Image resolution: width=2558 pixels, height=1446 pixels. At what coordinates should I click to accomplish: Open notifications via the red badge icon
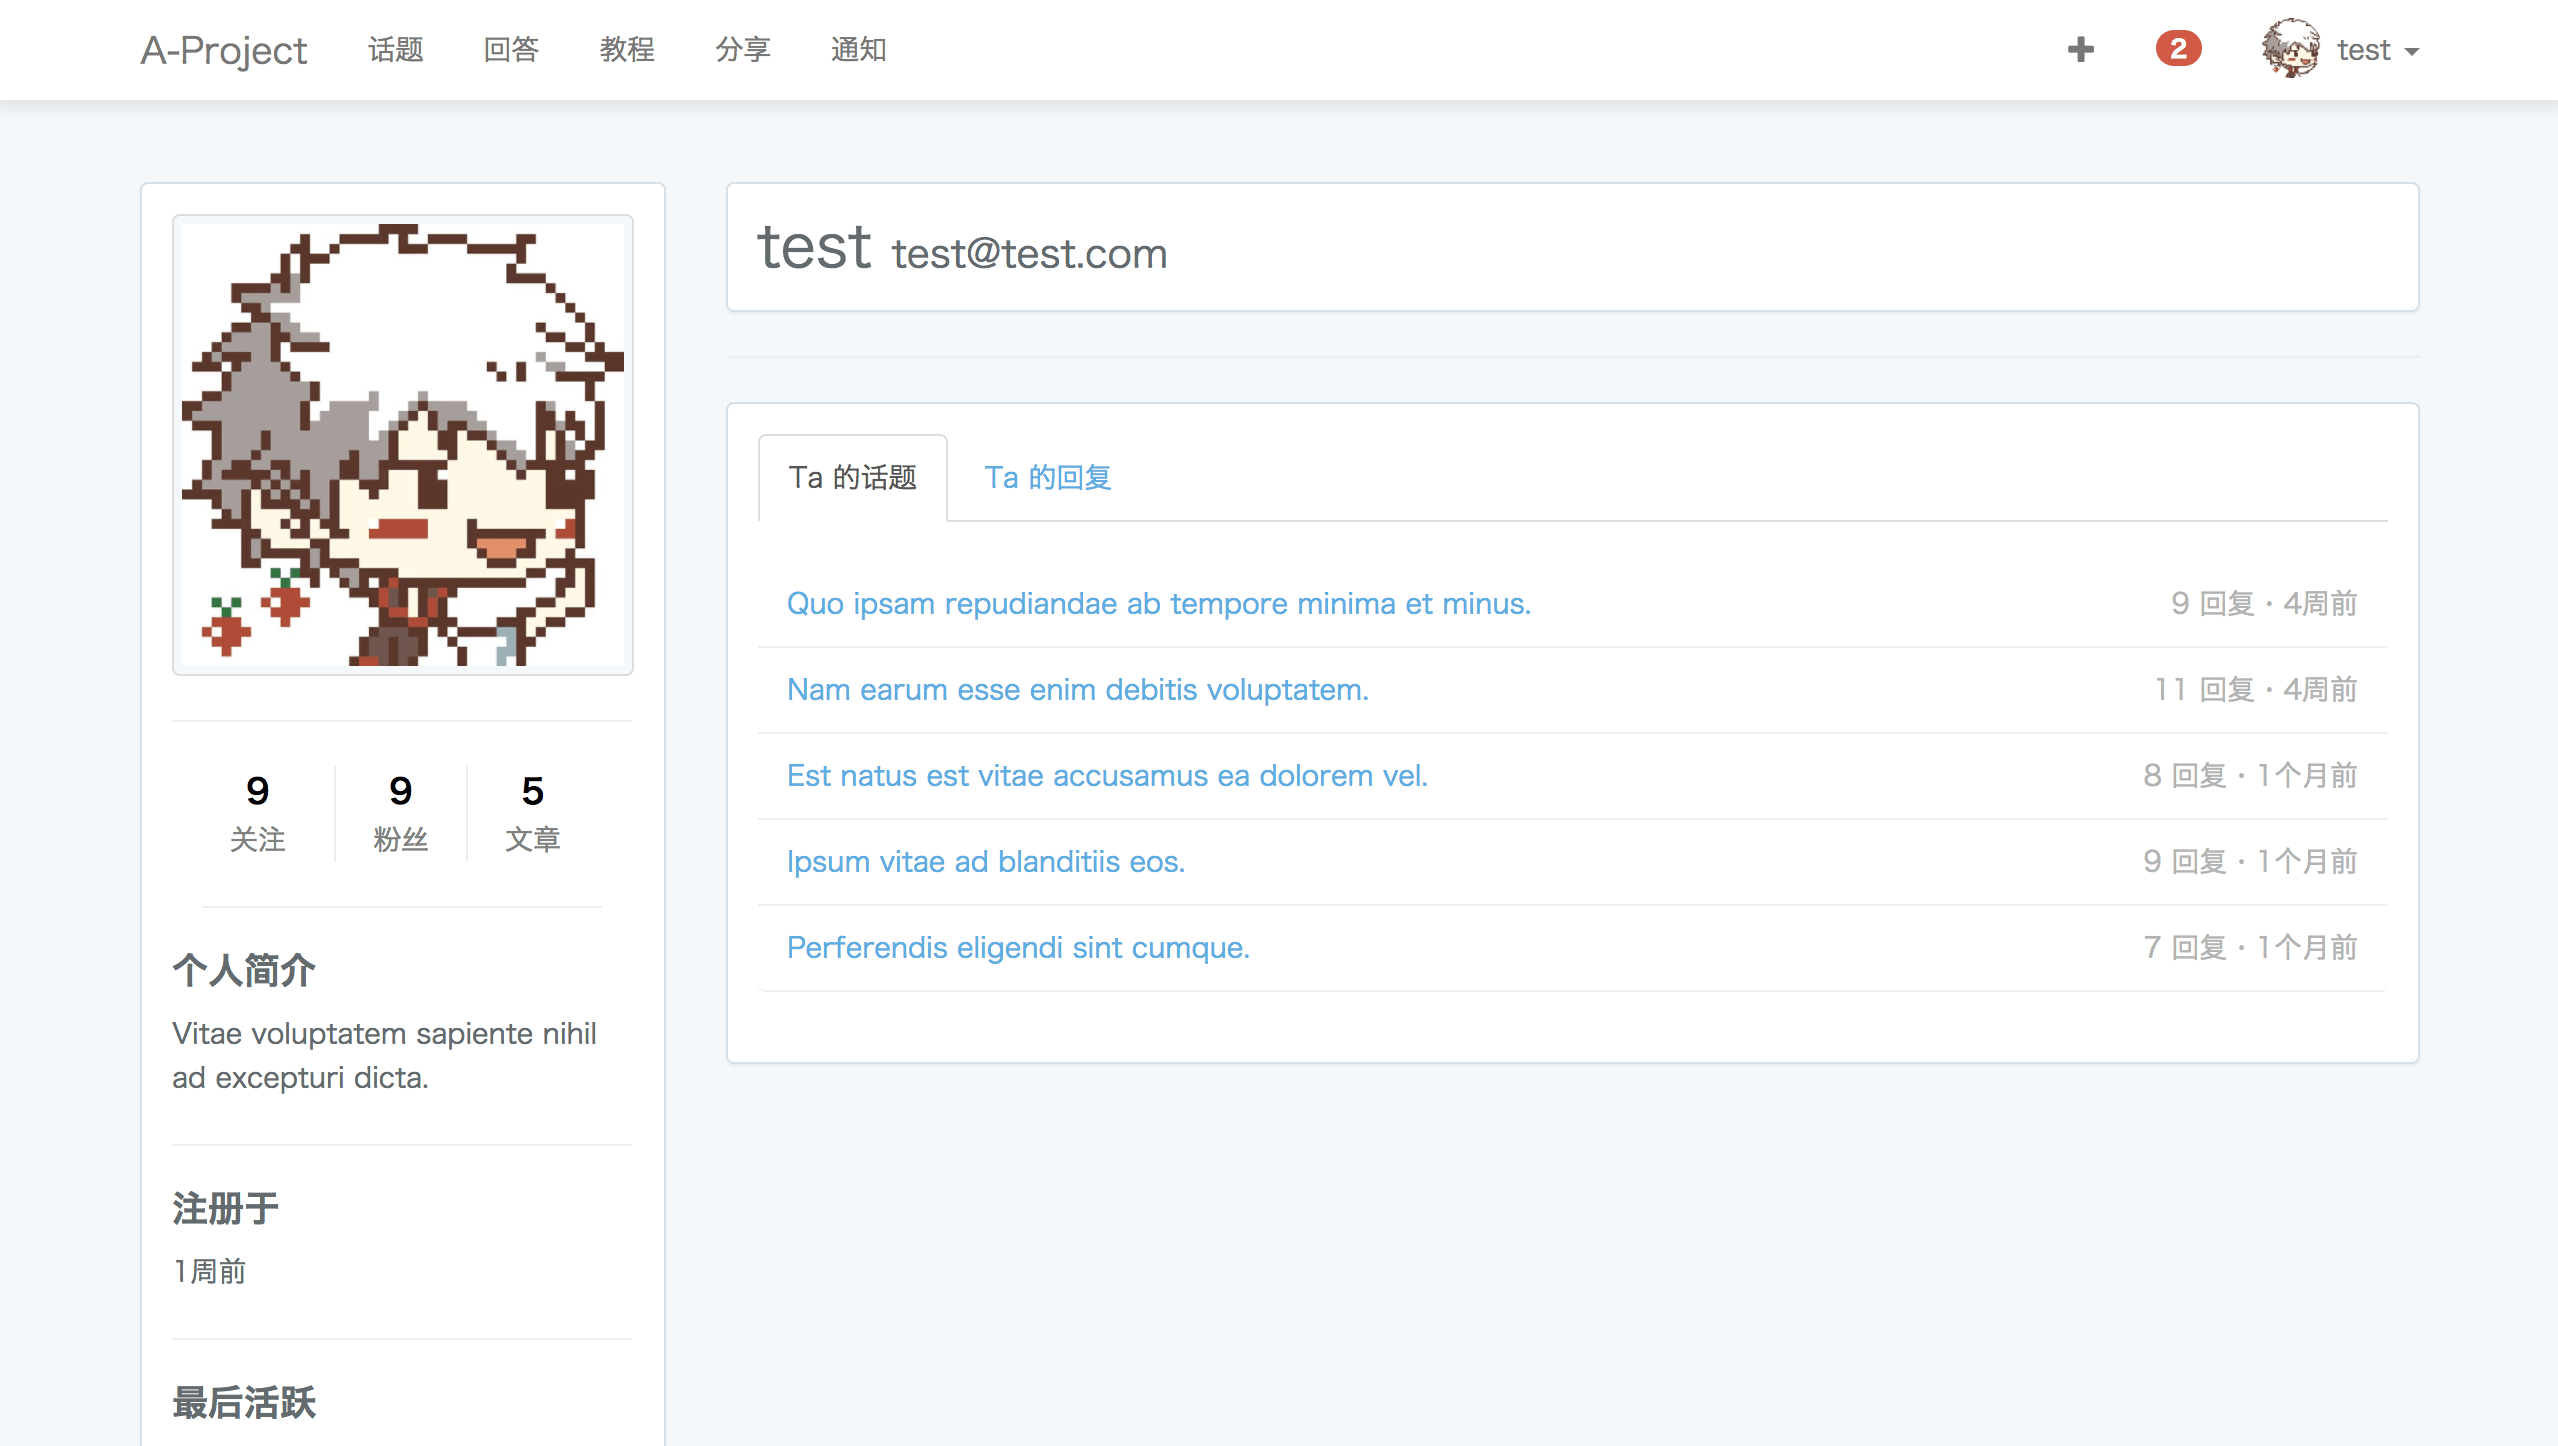click(x=2177, y=48)
